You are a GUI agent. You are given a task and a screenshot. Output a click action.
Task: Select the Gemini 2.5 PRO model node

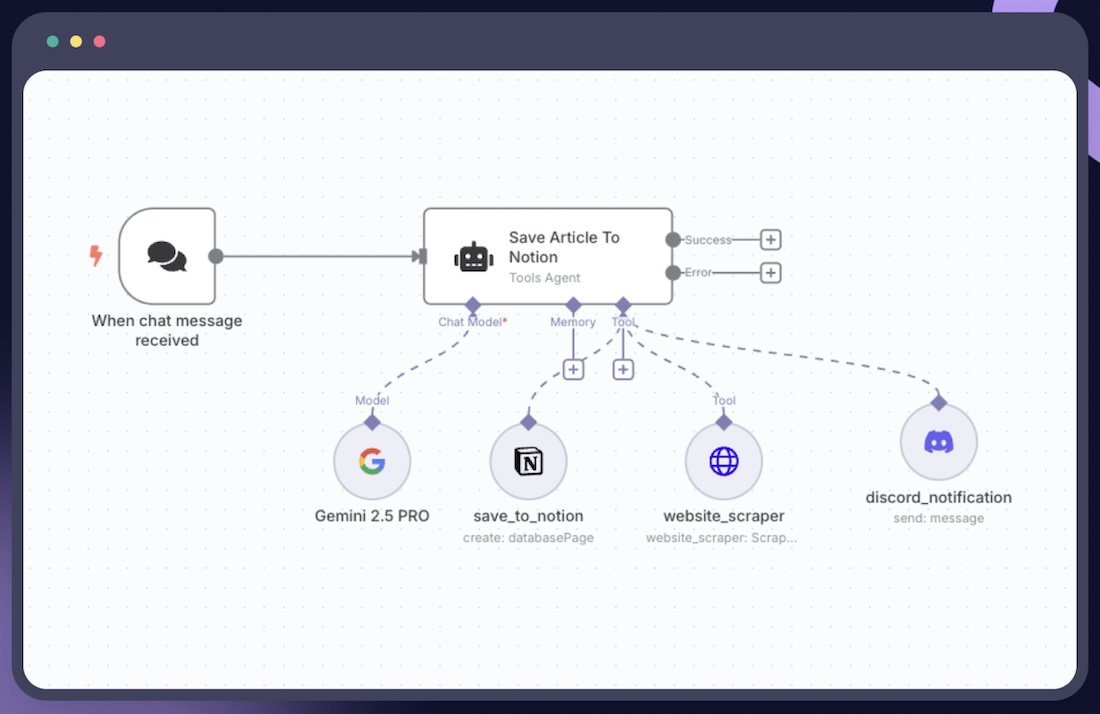tap(372, 461)
